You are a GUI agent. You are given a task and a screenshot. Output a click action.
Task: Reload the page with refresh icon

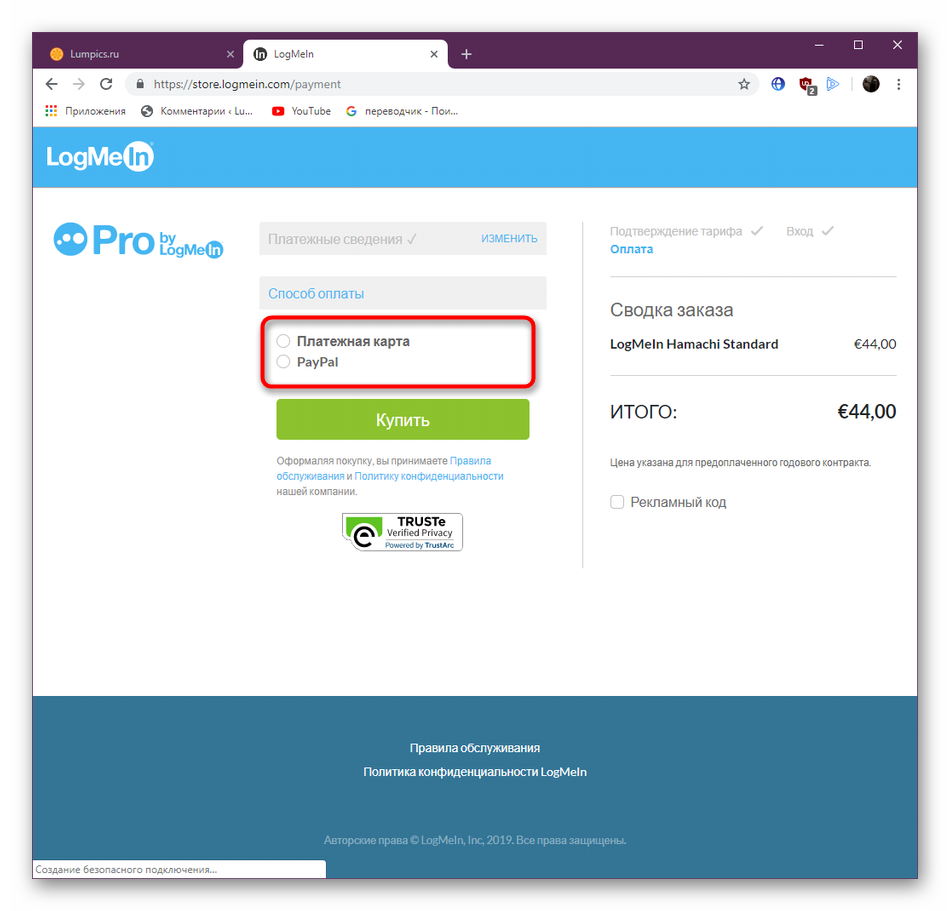click(x=106, y=84)
